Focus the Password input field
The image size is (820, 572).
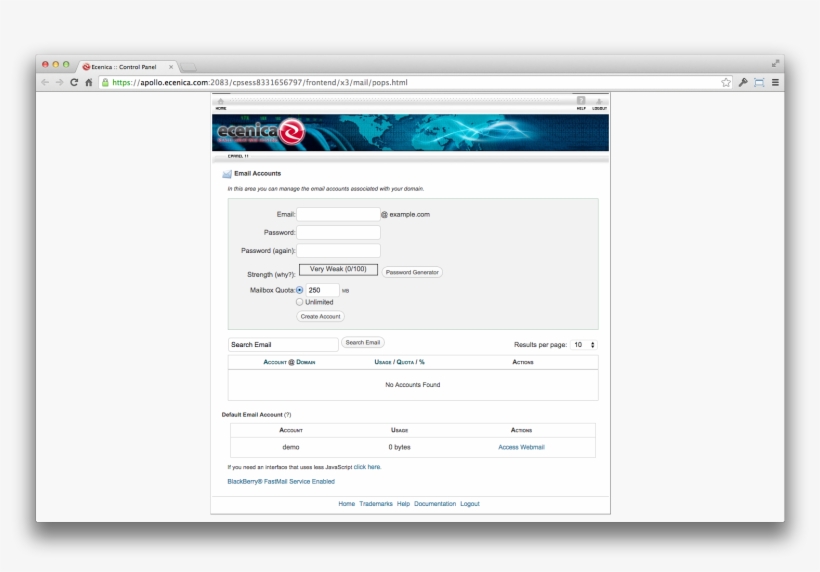tap(338, 232)
